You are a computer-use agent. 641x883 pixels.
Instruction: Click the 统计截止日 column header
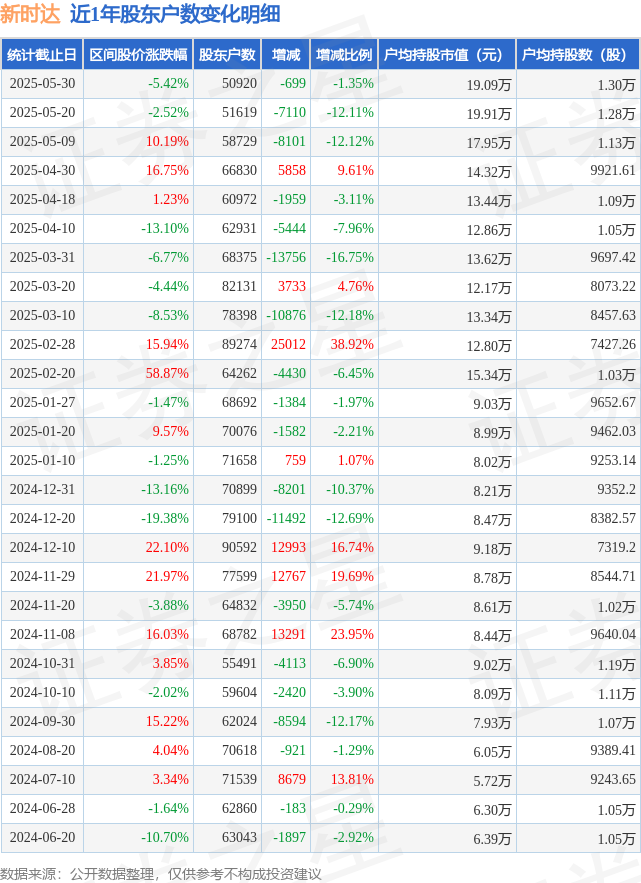[42, 55]
